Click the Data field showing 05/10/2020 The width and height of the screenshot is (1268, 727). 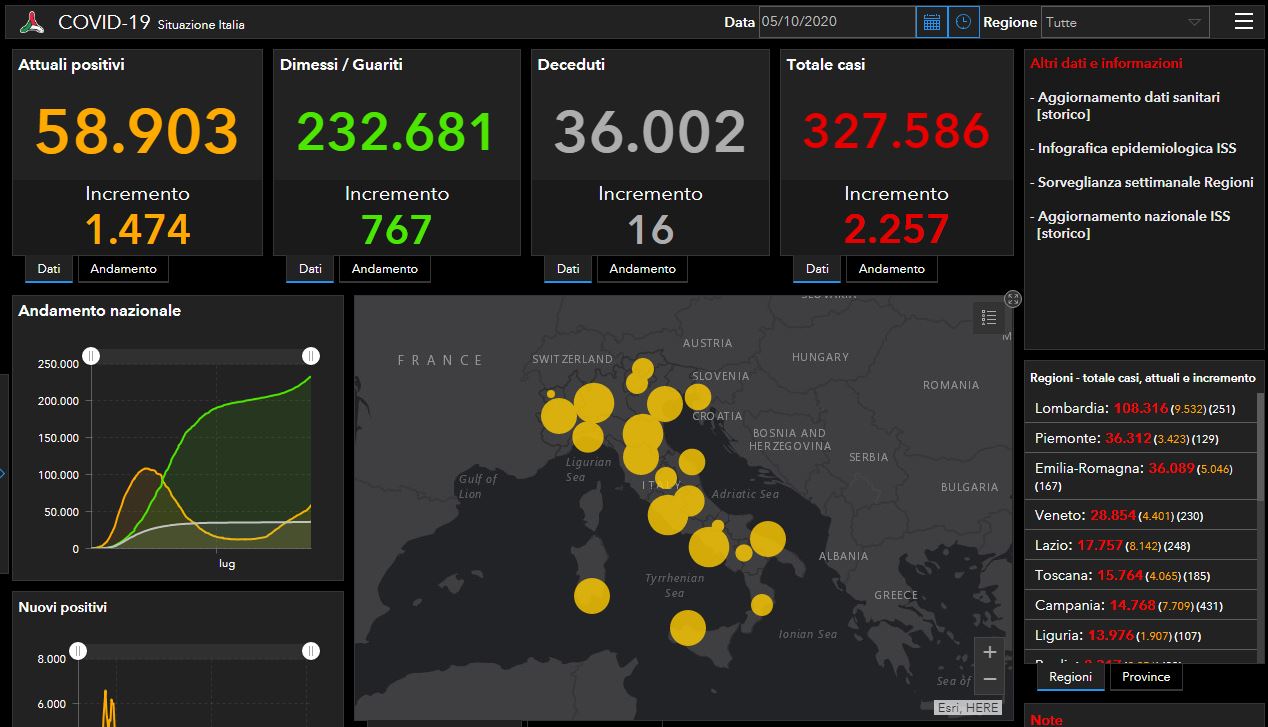[x=836, y=22]
